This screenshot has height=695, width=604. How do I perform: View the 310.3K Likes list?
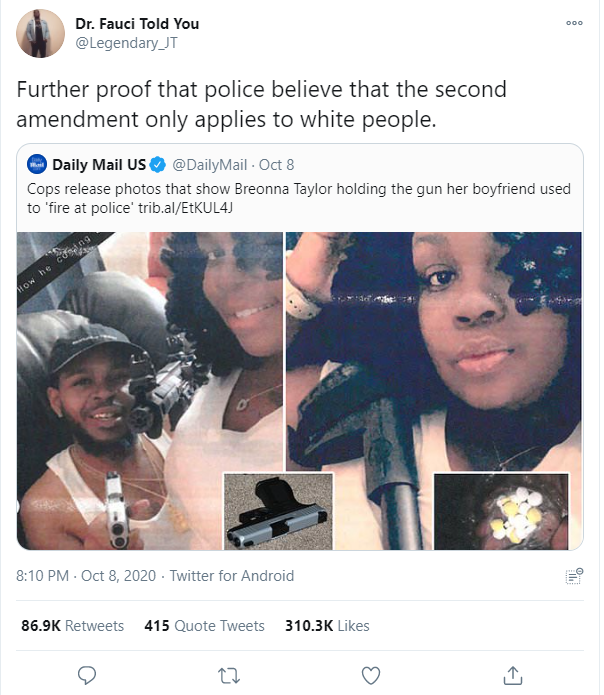click(x=327, y=625)
